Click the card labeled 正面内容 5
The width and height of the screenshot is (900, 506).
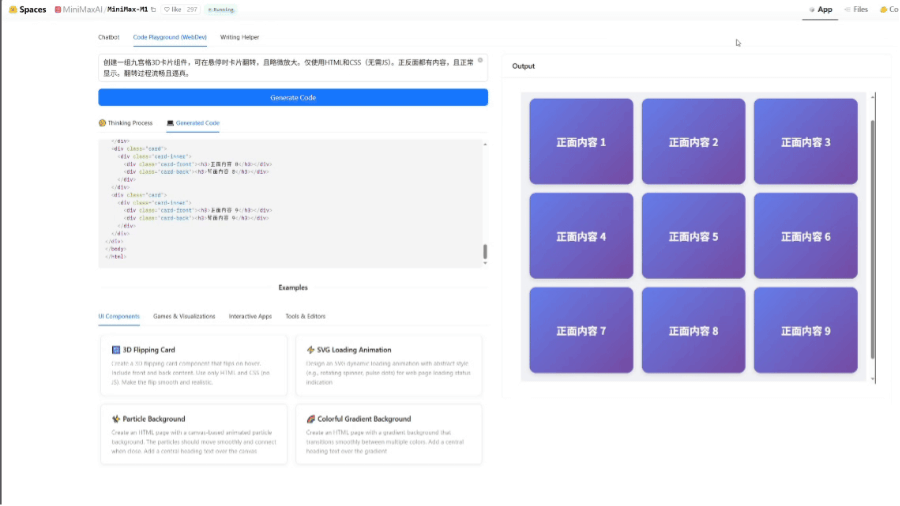coord(693,236)
